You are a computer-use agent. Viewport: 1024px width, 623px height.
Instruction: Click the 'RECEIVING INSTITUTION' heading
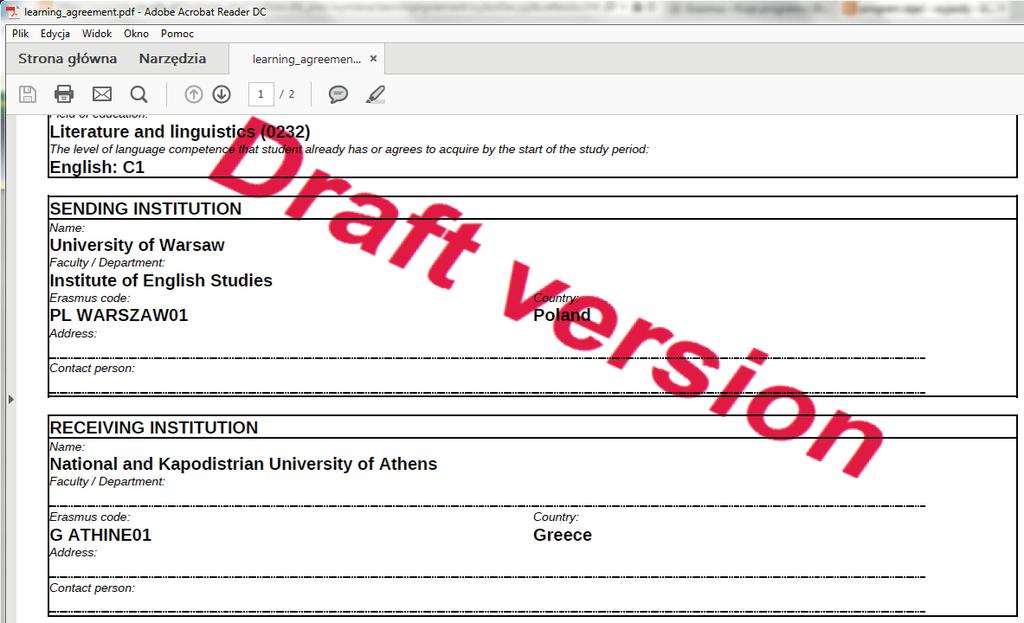pos(154,427)
